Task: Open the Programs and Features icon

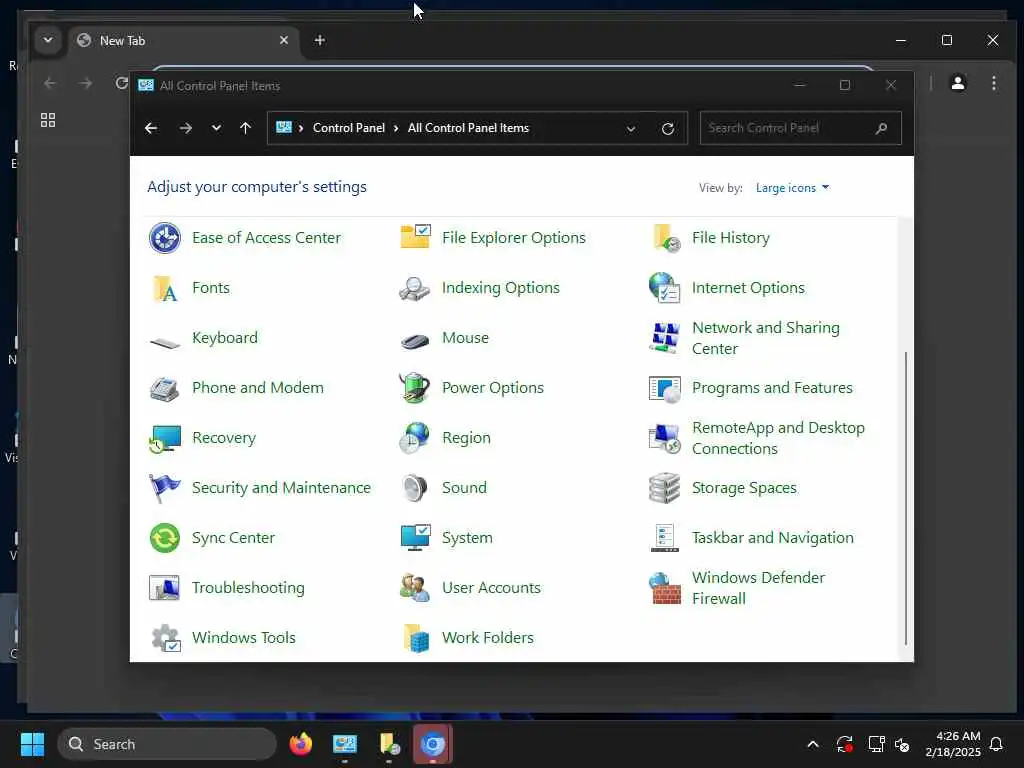Action: coord(665,388)
